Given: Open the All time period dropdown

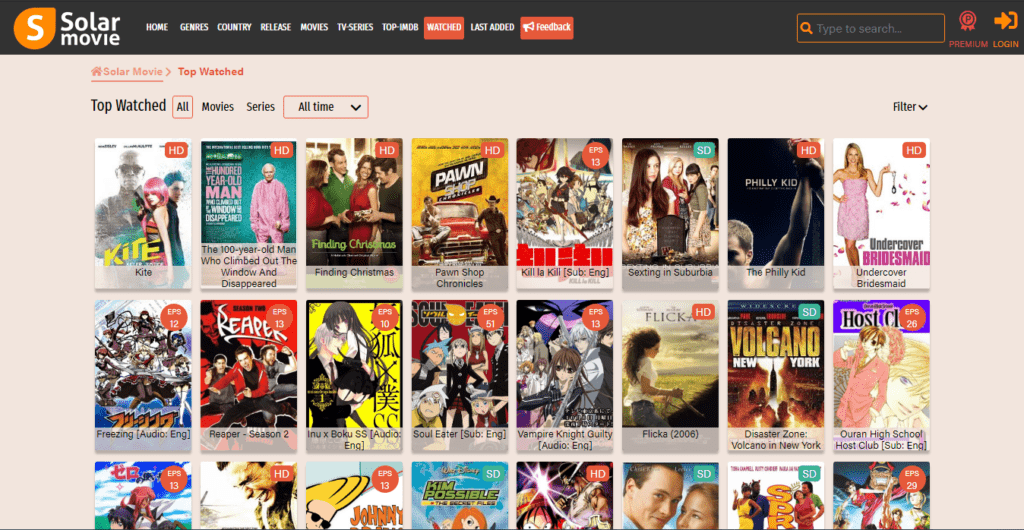Looking at the screenshot, I should 326,107.
